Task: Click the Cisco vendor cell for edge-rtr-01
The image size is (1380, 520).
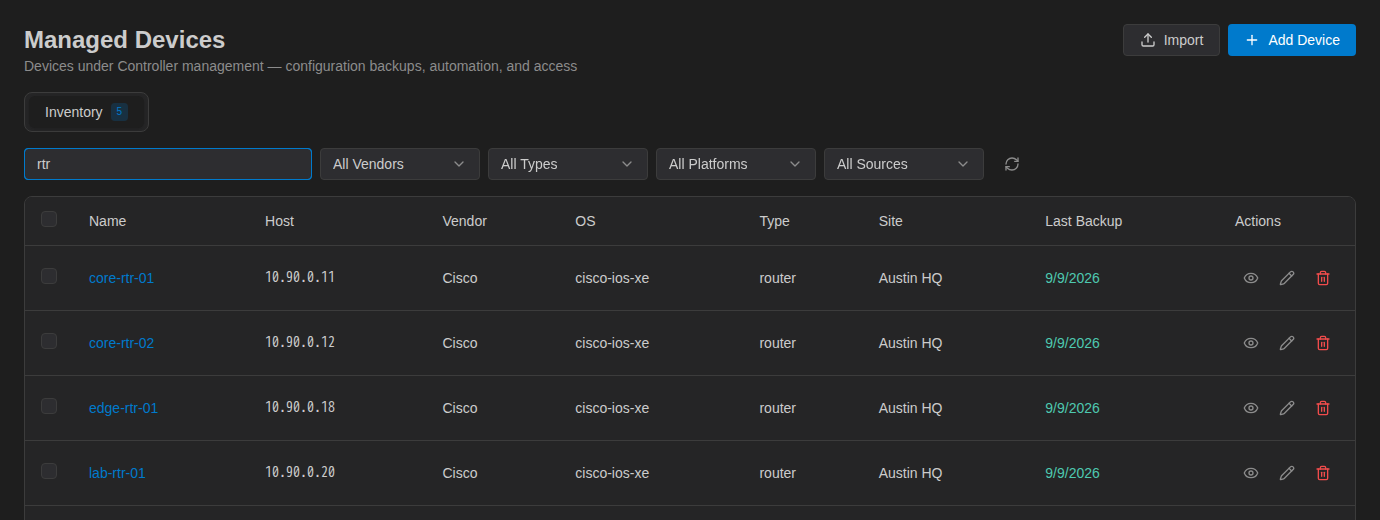Action: point(460,408)
